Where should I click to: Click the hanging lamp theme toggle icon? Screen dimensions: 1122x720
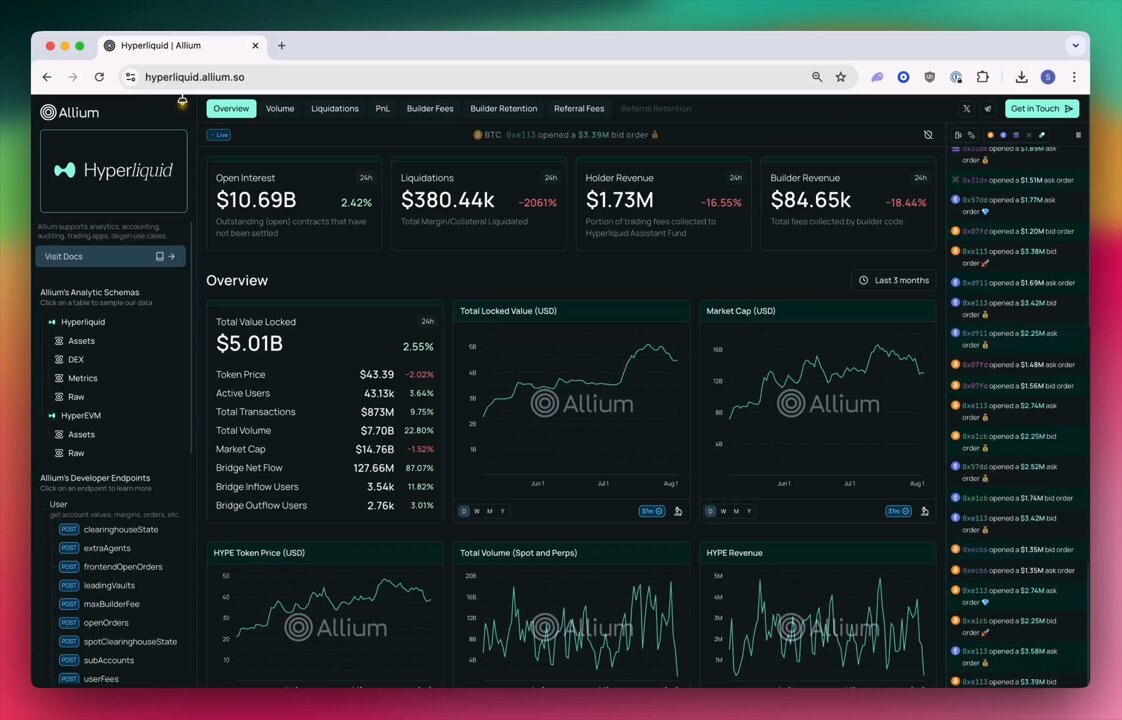click(182, 102)
